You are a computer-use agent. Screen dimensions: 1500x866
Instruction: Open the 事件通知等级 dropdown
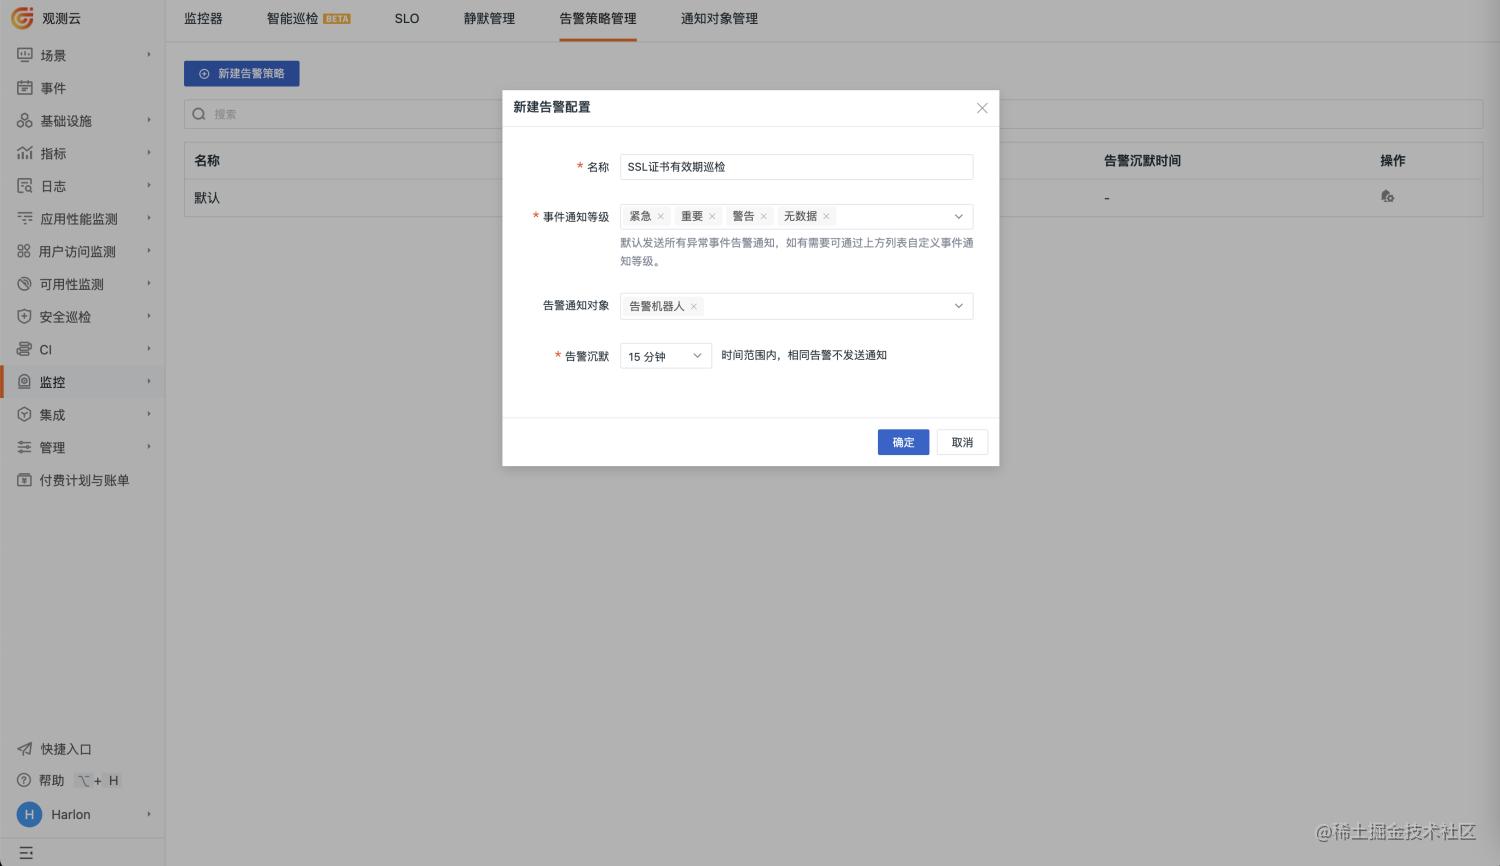coord(958,216)
